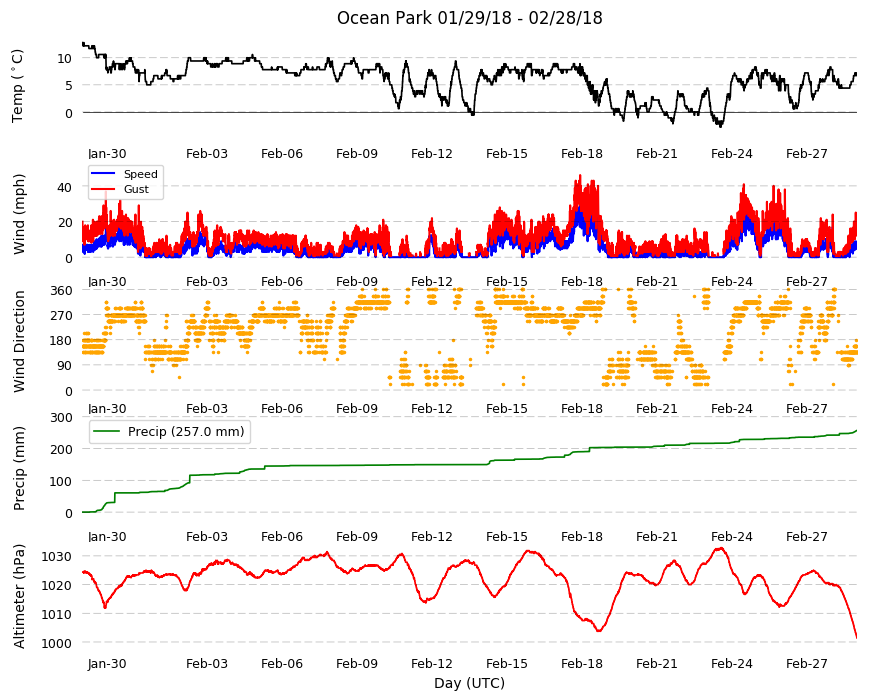Select the Precip (257.0 mm) legend label

186,431
